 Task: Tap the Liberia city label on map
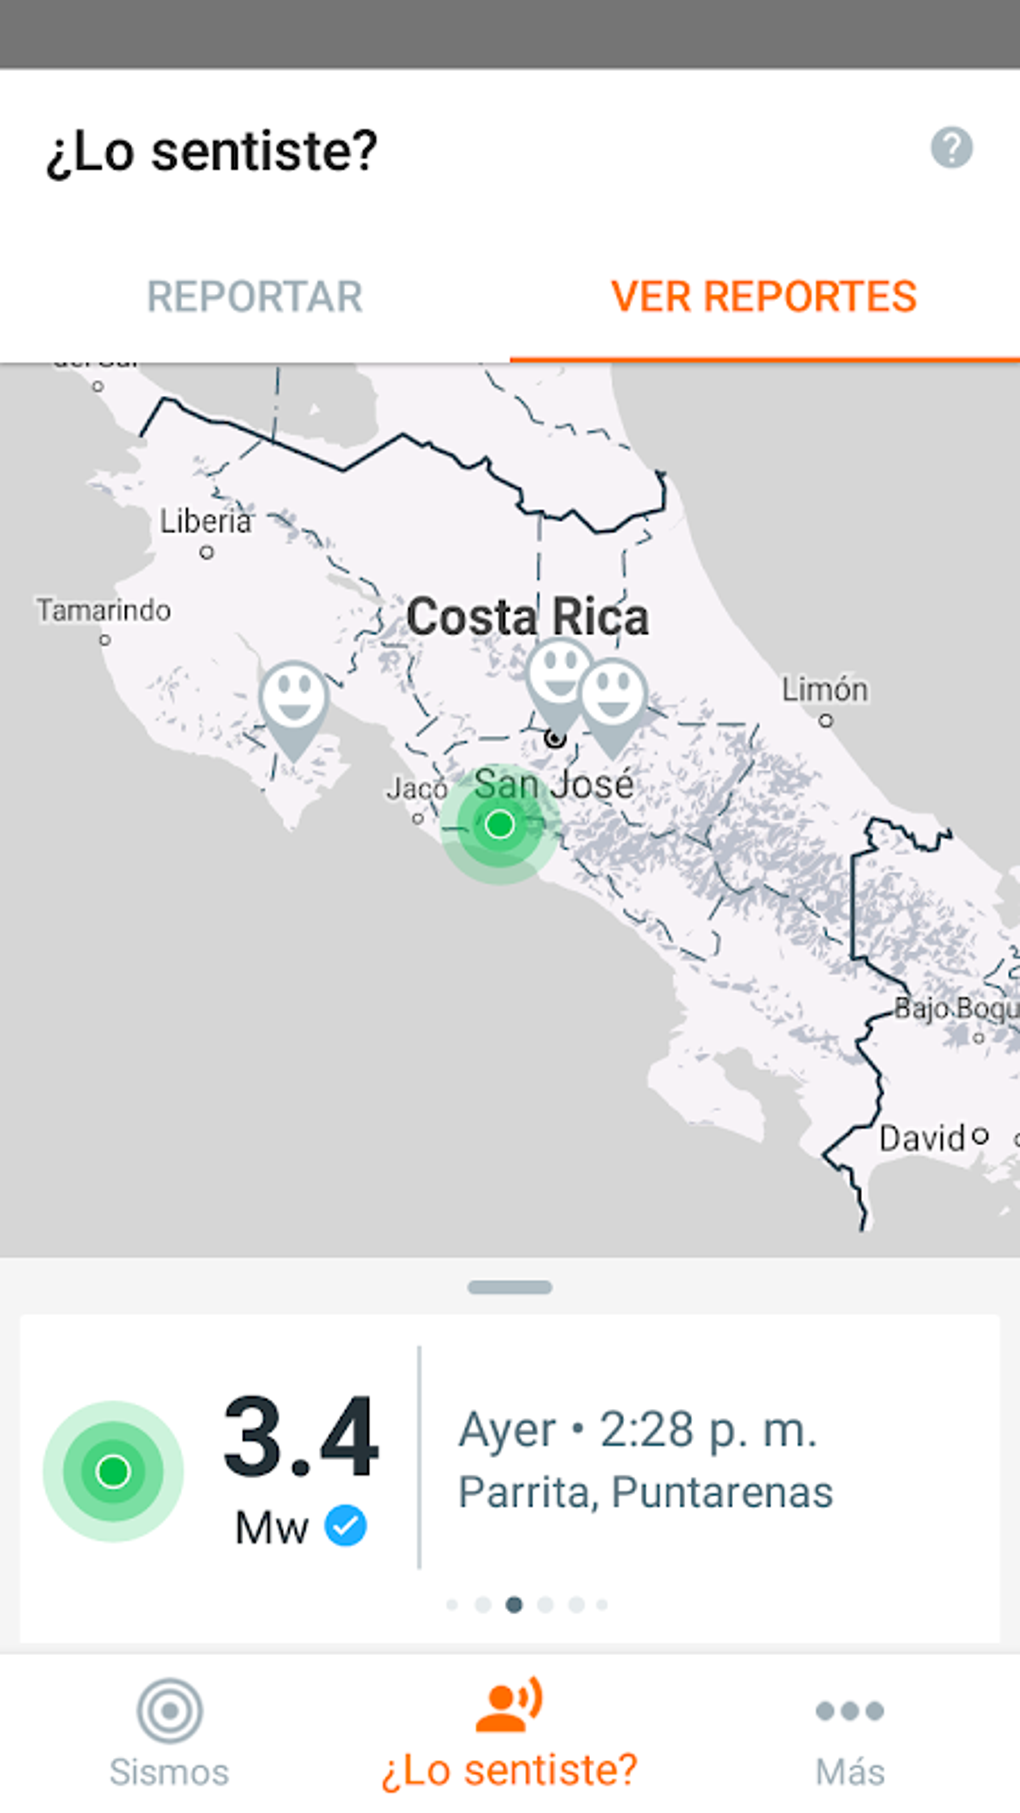pos(206,521)
